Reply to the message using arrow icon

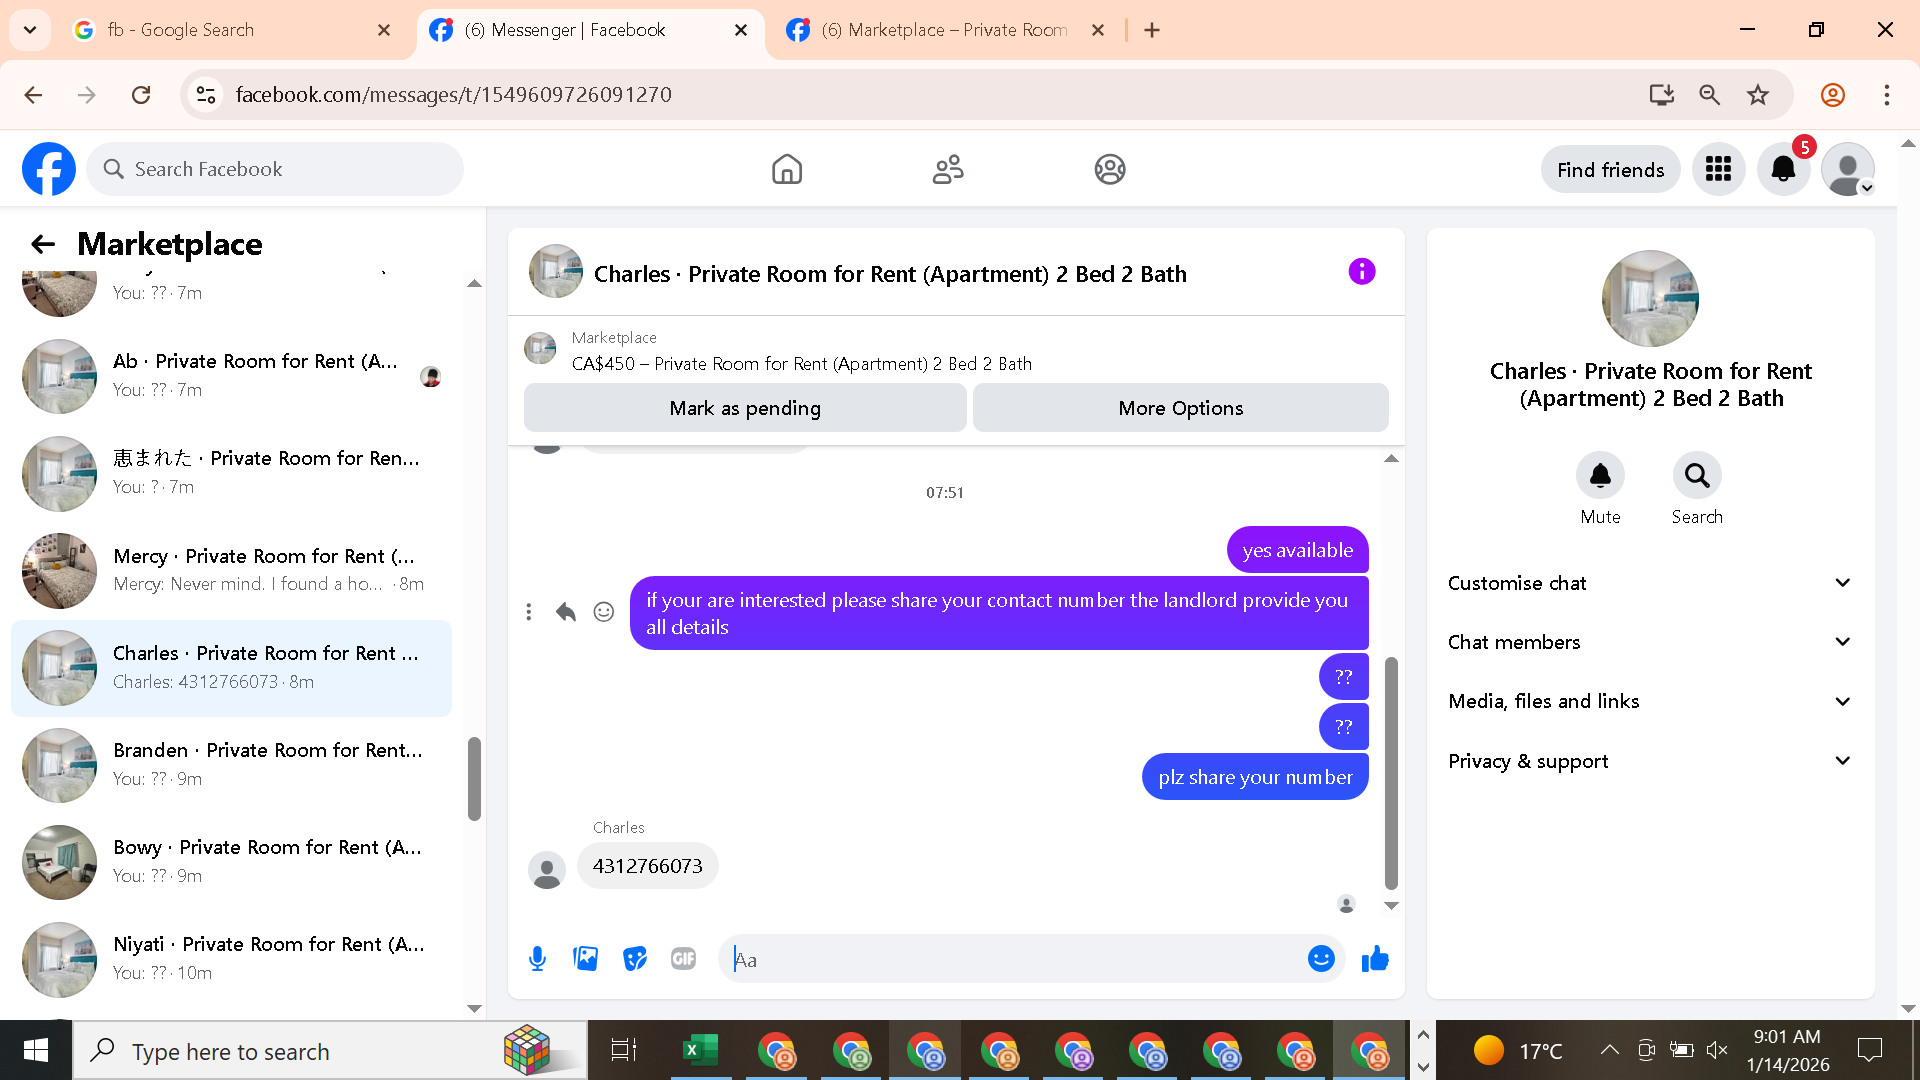pos(566,612)
